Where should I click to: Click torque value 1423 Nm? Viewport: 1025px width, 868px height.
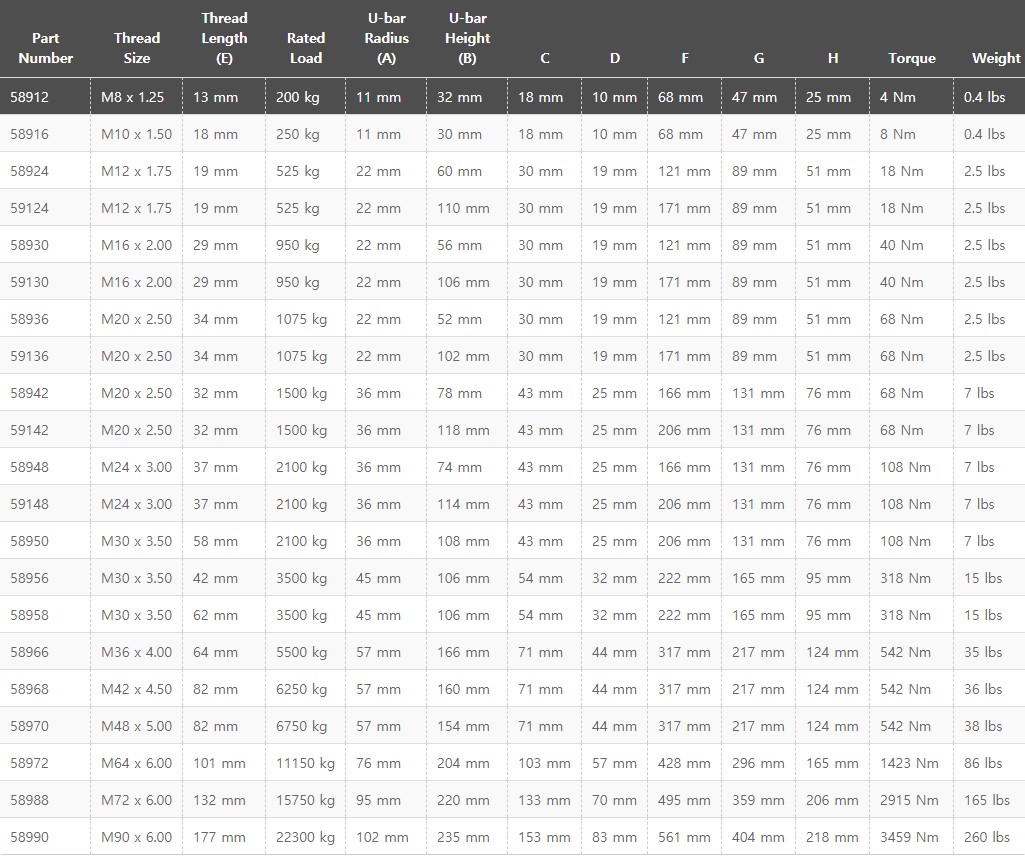click(x=909, y=763)
